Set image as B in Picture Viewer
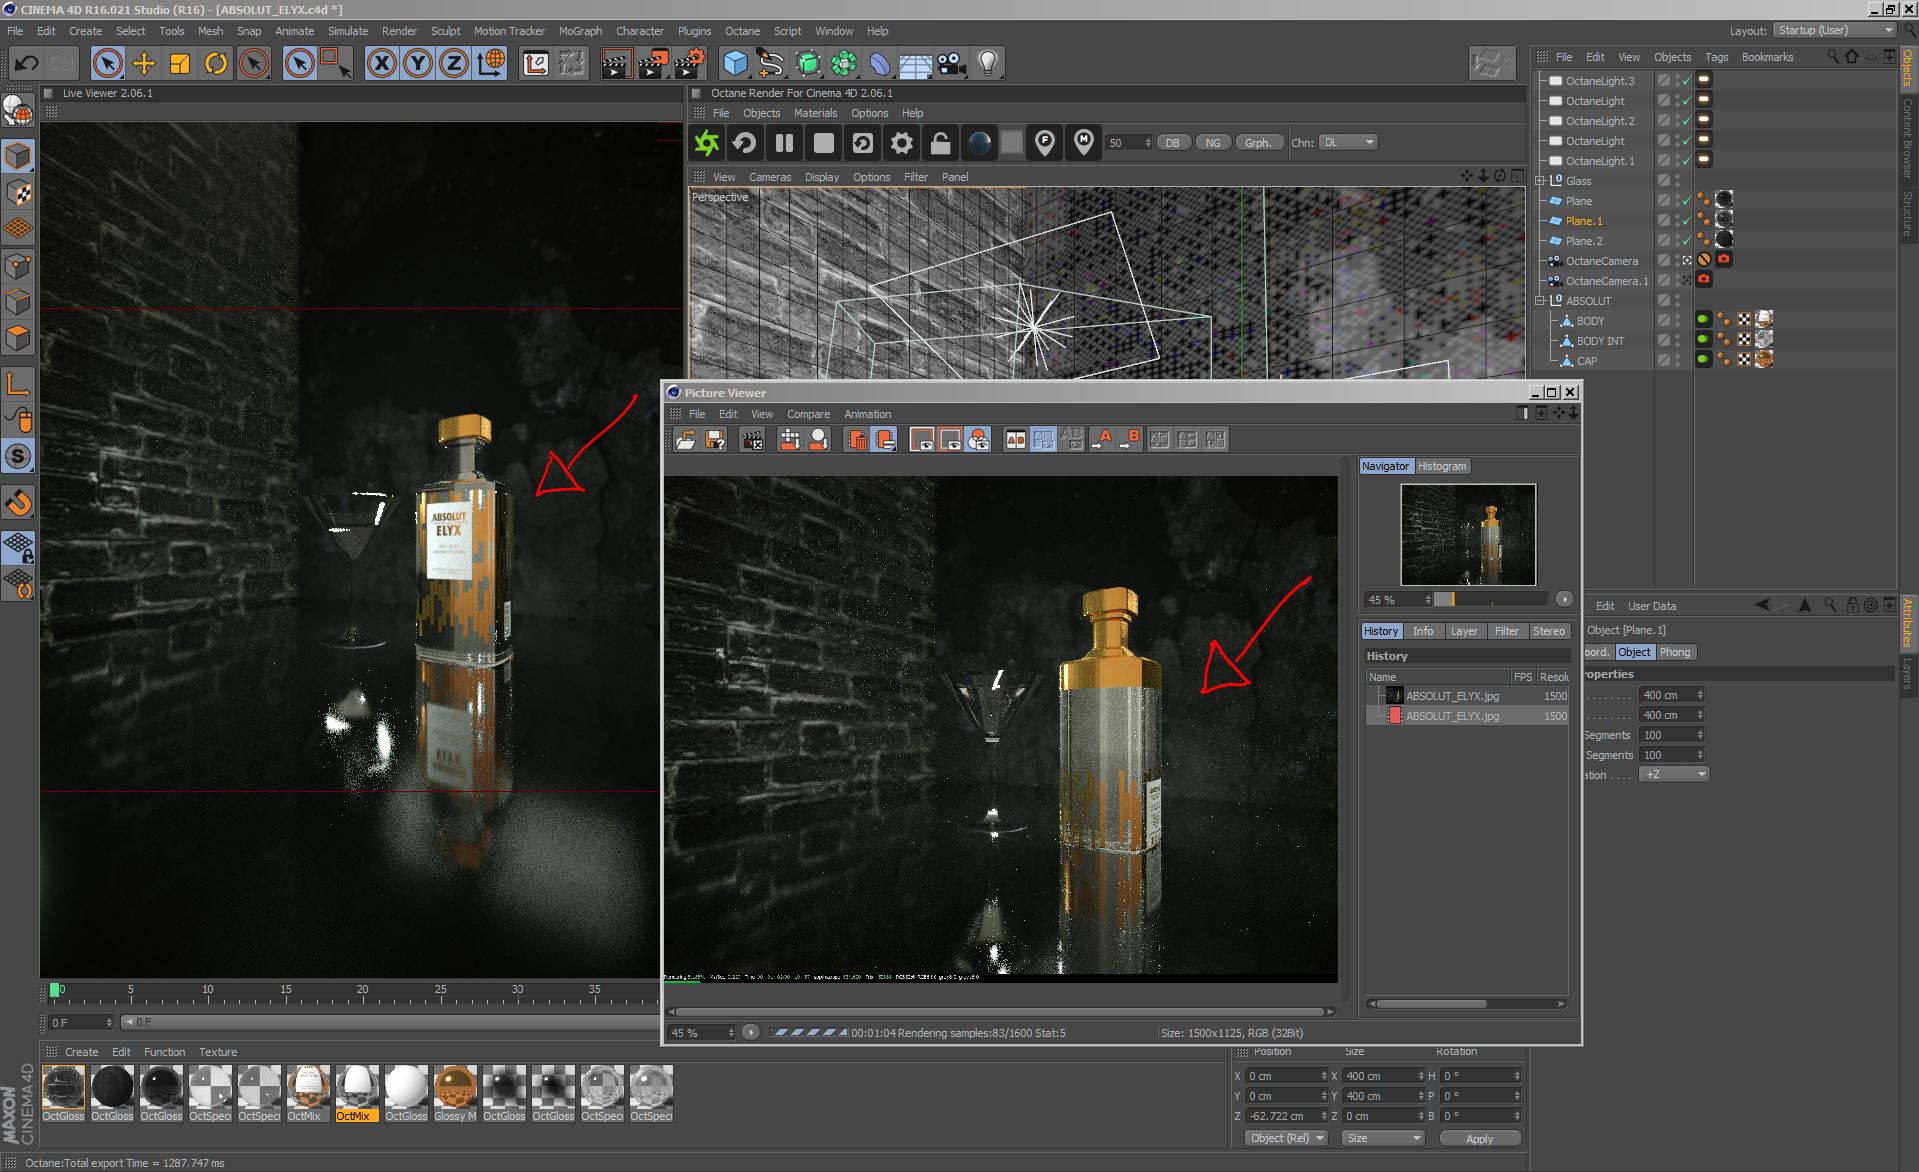Viewport: 1919px width, 1172px height. pyautogui.click(x=1131, y=439)
